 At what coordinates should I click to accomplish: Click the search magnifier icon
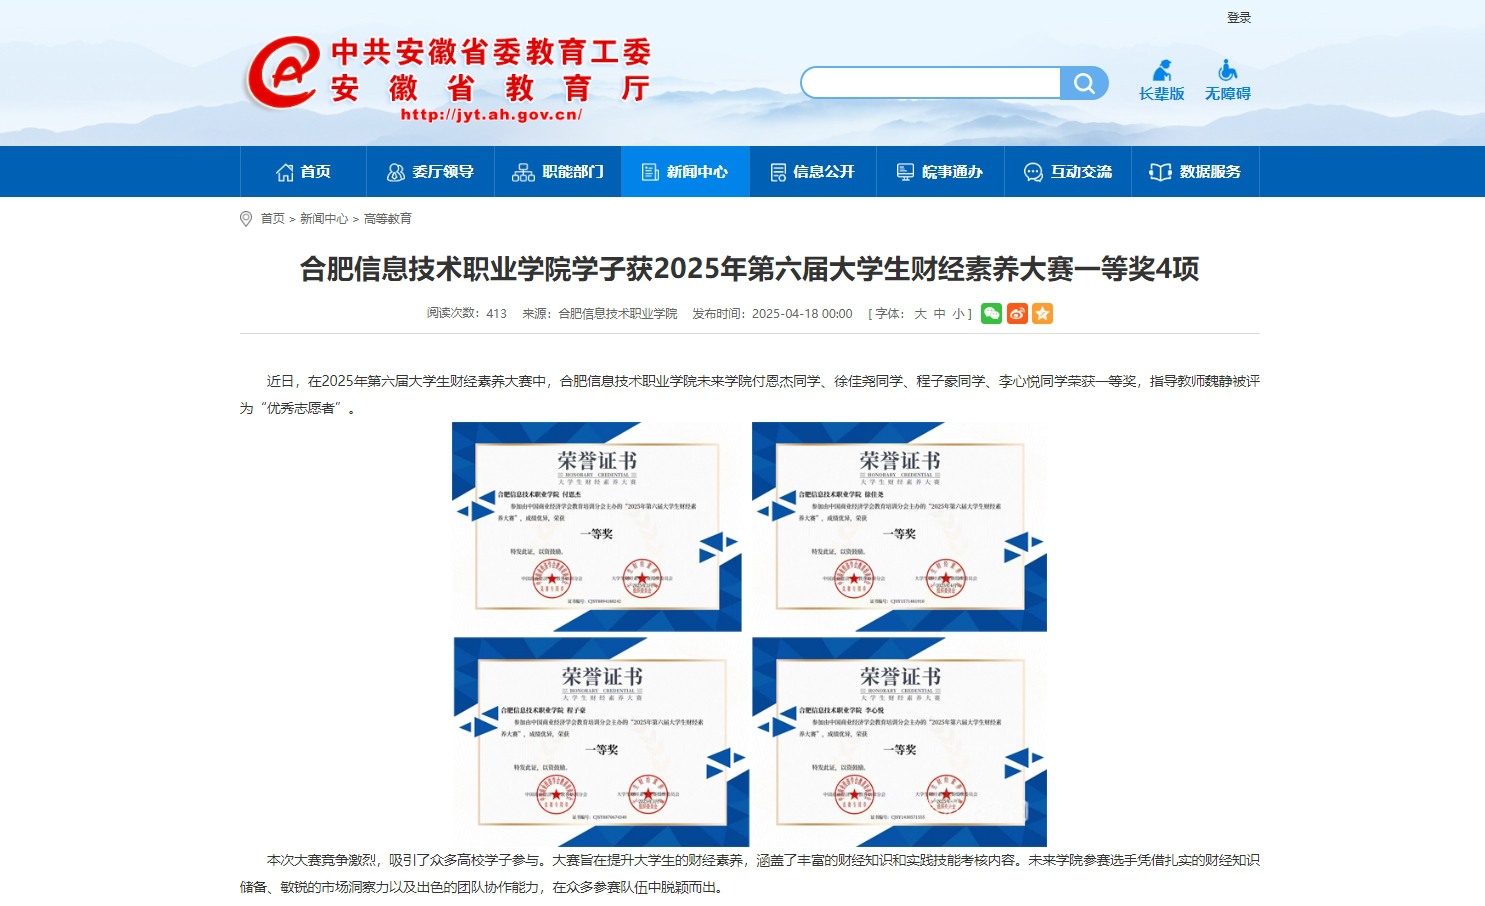(1084, 82)
